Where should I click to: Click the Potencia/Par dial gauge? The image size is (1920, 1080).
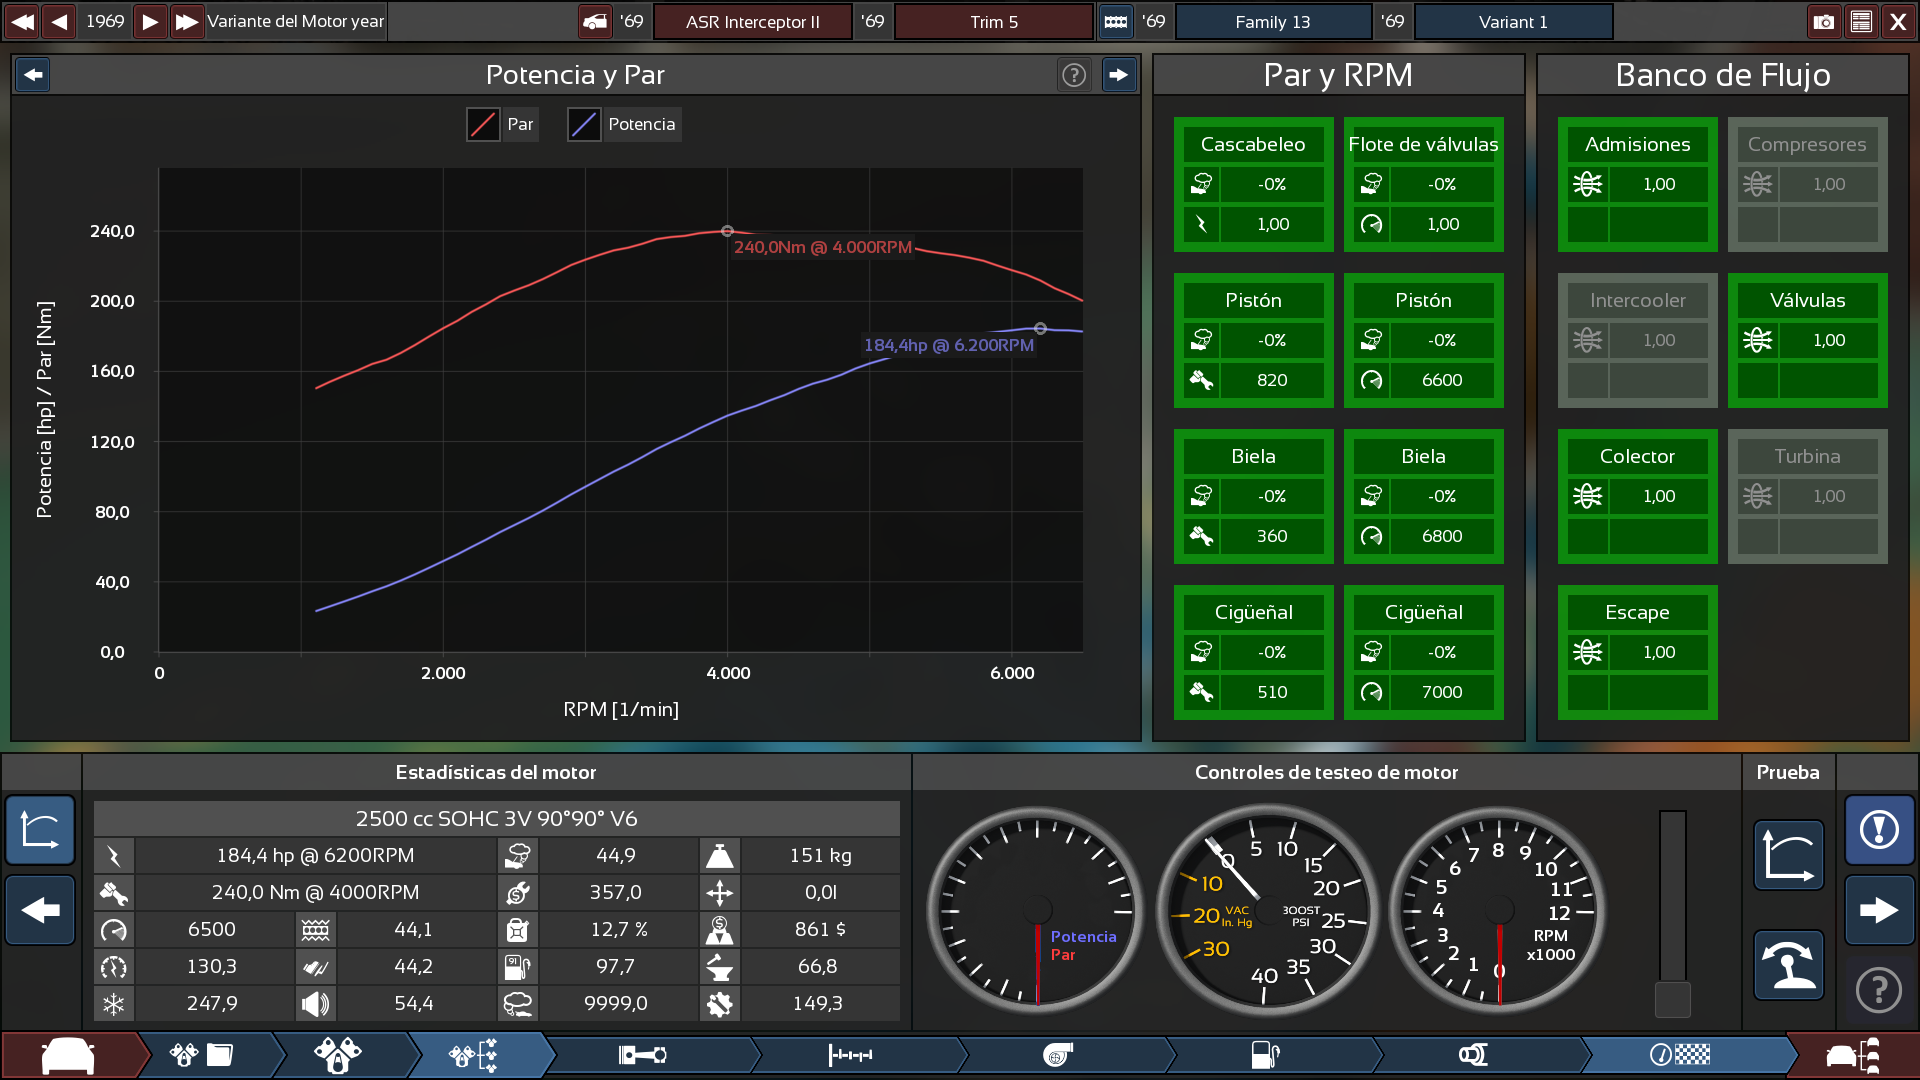tap(1037, 910)
